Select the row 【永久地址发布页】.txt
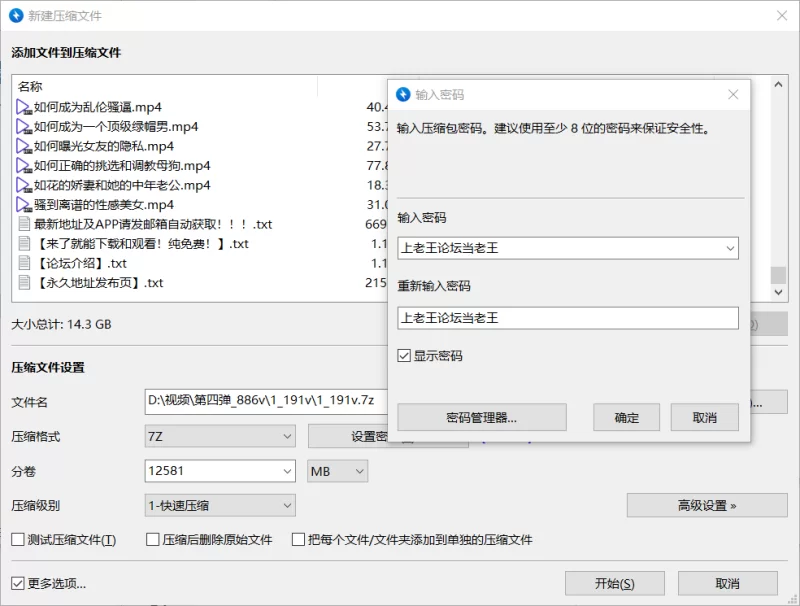800x606 pixels. [x=200, y=283]
